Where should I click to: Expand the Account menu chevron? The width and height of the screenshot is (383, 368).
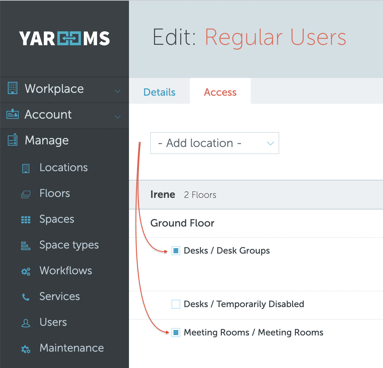tap(117, 117)
